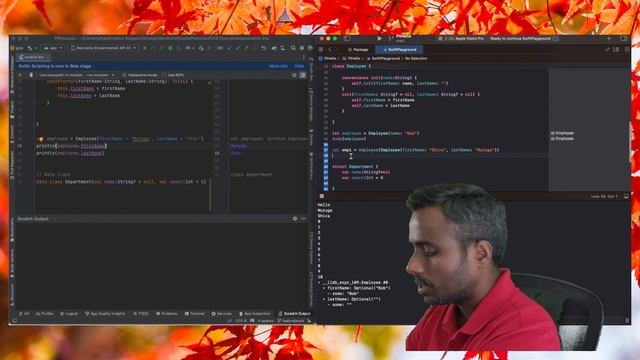Click the Department data class declaration in Kotlin
Viewport: 640px width, 360px height.
coord(121,182)
